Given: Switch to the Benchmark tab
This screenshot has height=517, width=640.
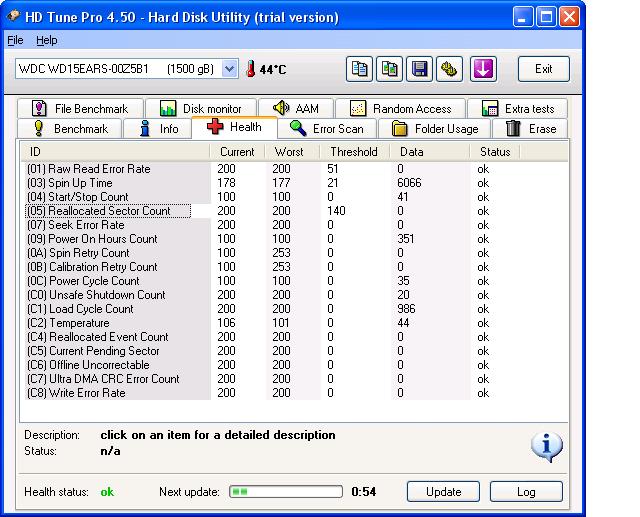Looking at the screenshot, I should tap(70, 129).
